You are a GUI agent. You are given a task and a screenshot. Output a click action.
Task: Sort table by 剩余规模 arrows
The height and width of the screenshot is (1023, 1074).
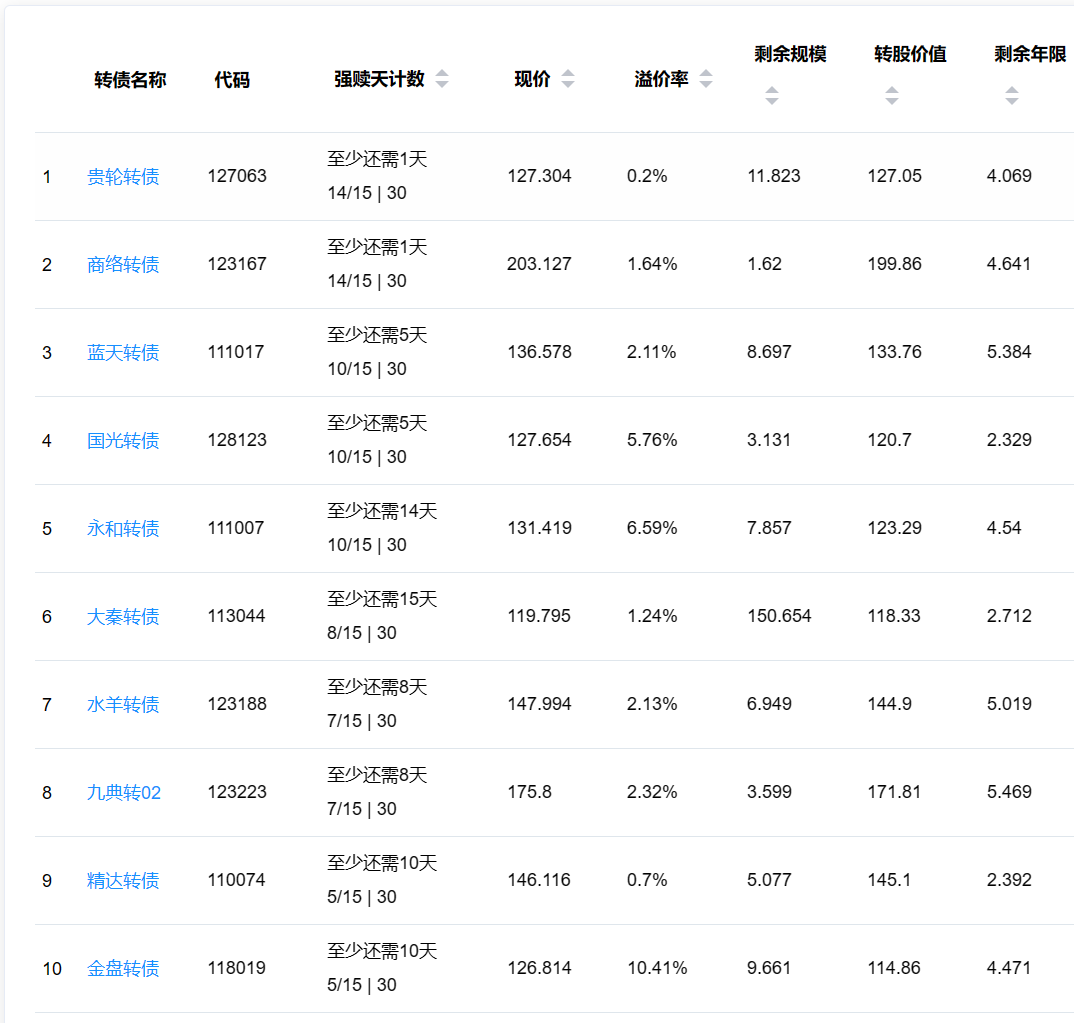[x=771, y=96]
